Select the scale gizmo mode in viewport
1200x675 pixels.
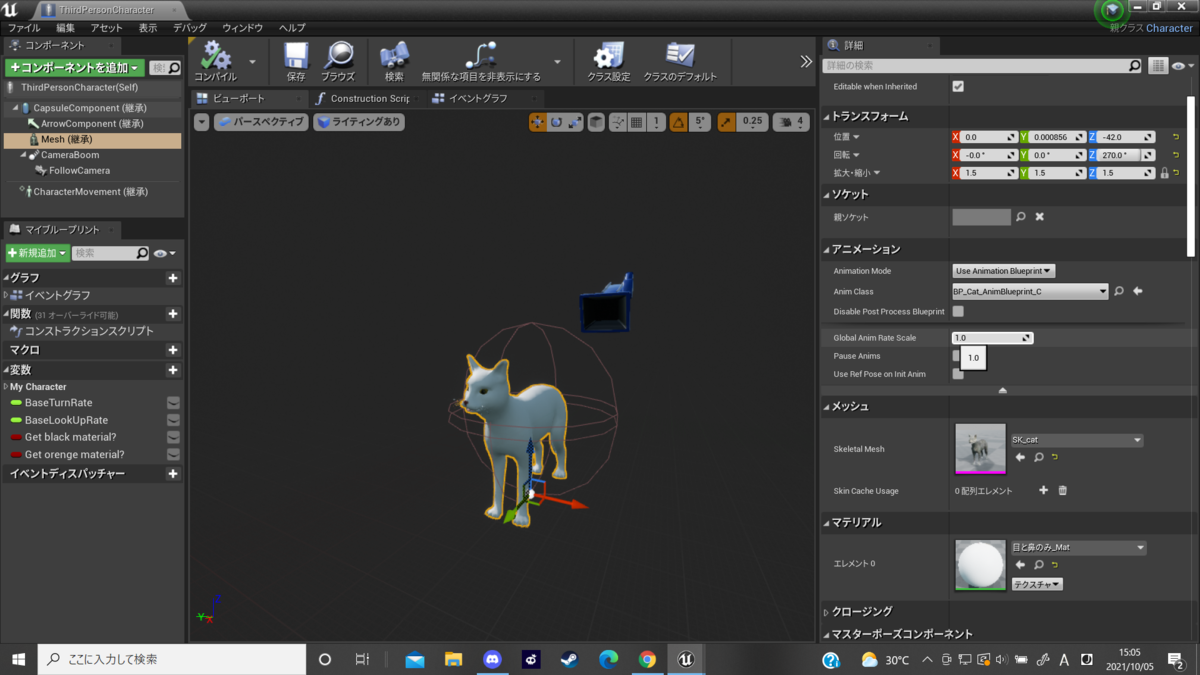574,122
